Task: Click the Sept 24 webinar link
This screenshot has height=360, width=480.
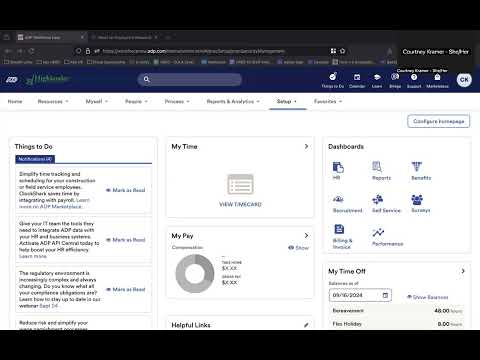Action: tap(49, 306)
